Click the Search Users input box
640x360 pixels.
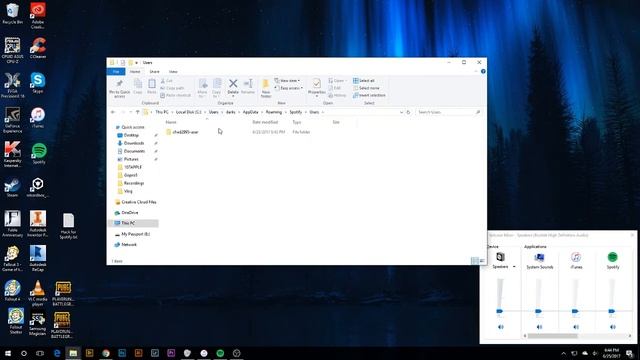tap(448, 112)
